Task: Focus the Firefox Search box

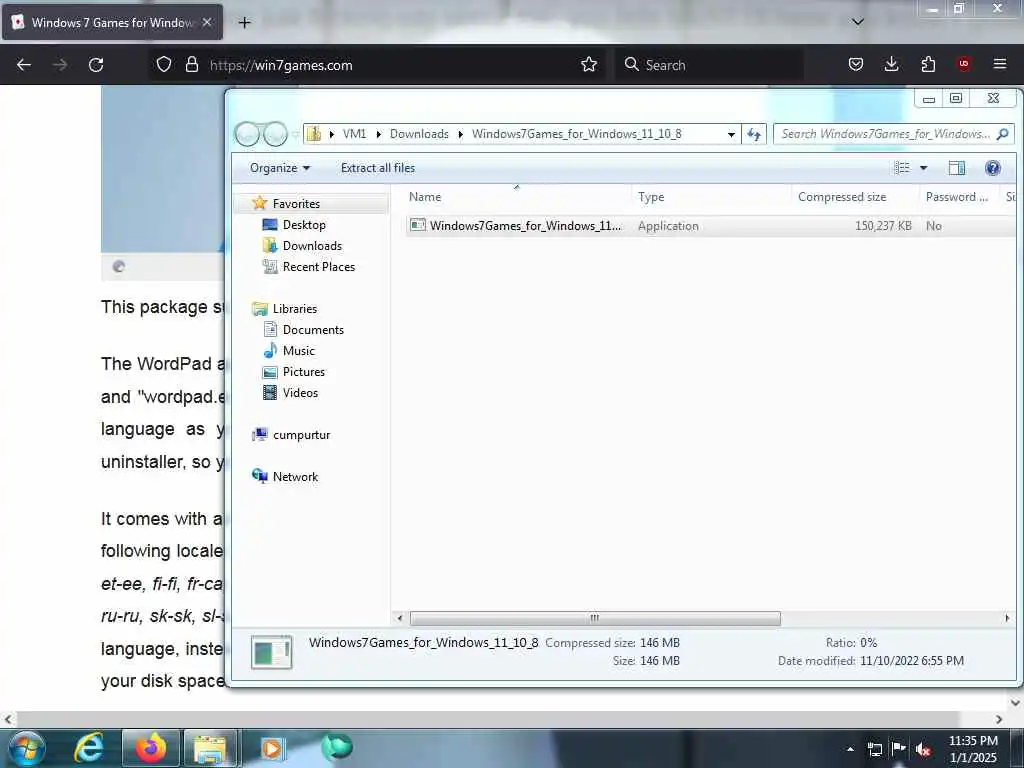Action: pyautogui.click(x=709, y=65)
